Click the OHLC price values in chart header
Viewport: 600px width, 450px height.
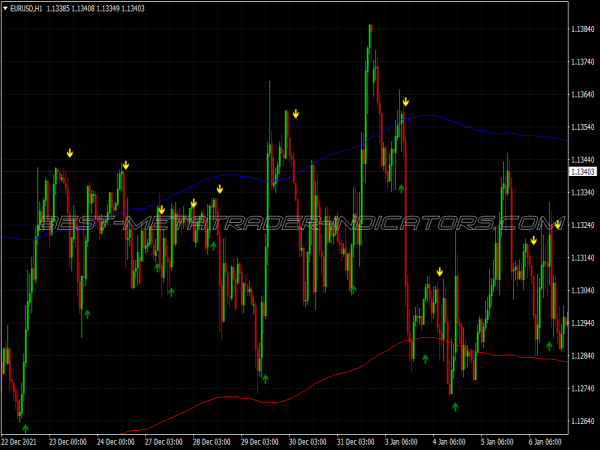tap(95, 9)
